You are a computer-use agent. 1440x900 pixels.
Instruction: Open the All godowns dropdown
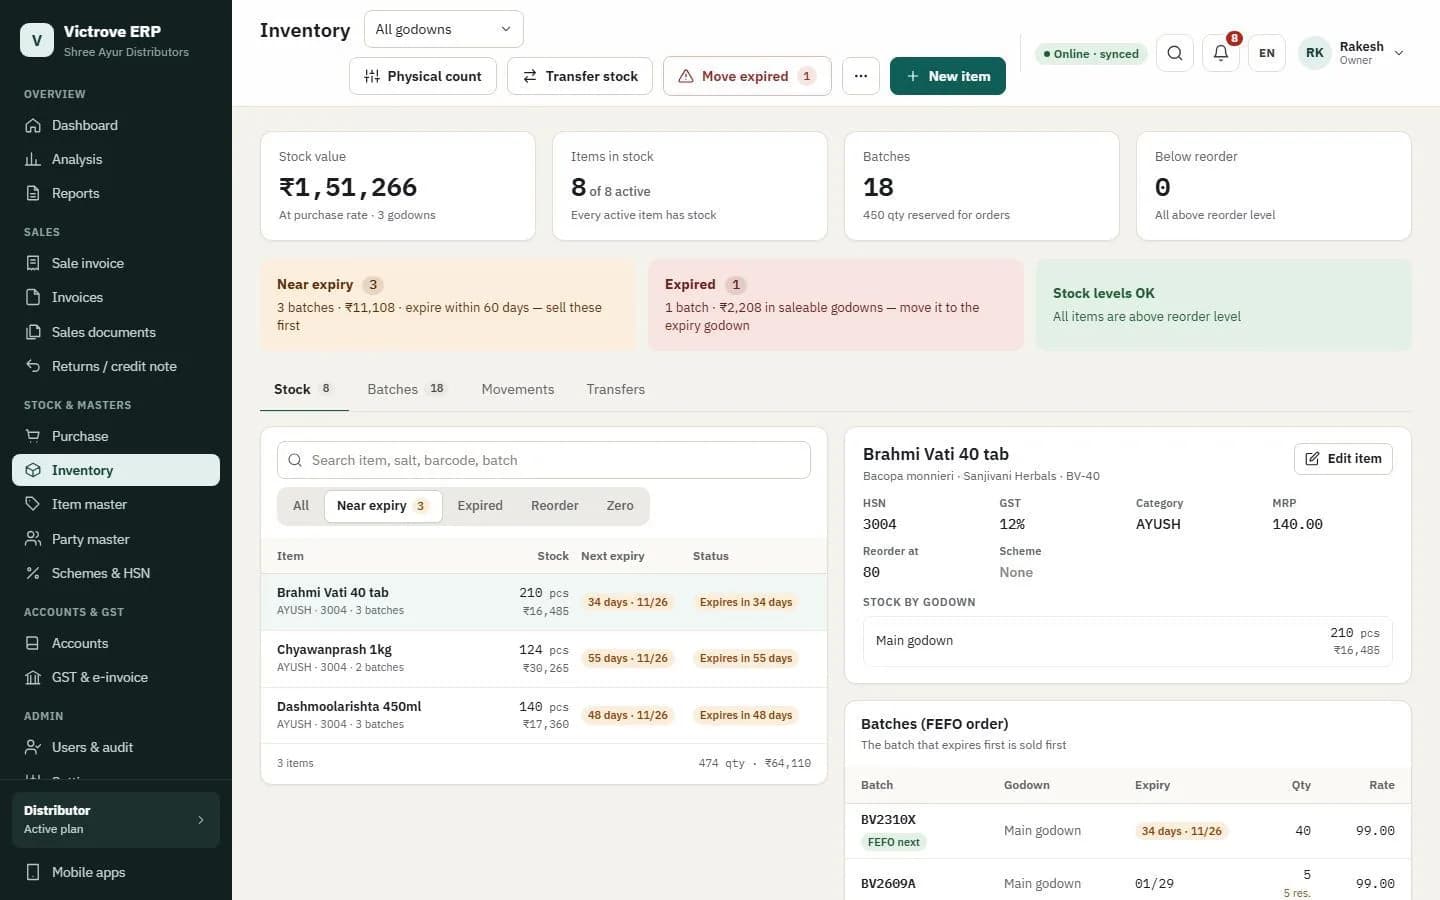tap(443, 29)
